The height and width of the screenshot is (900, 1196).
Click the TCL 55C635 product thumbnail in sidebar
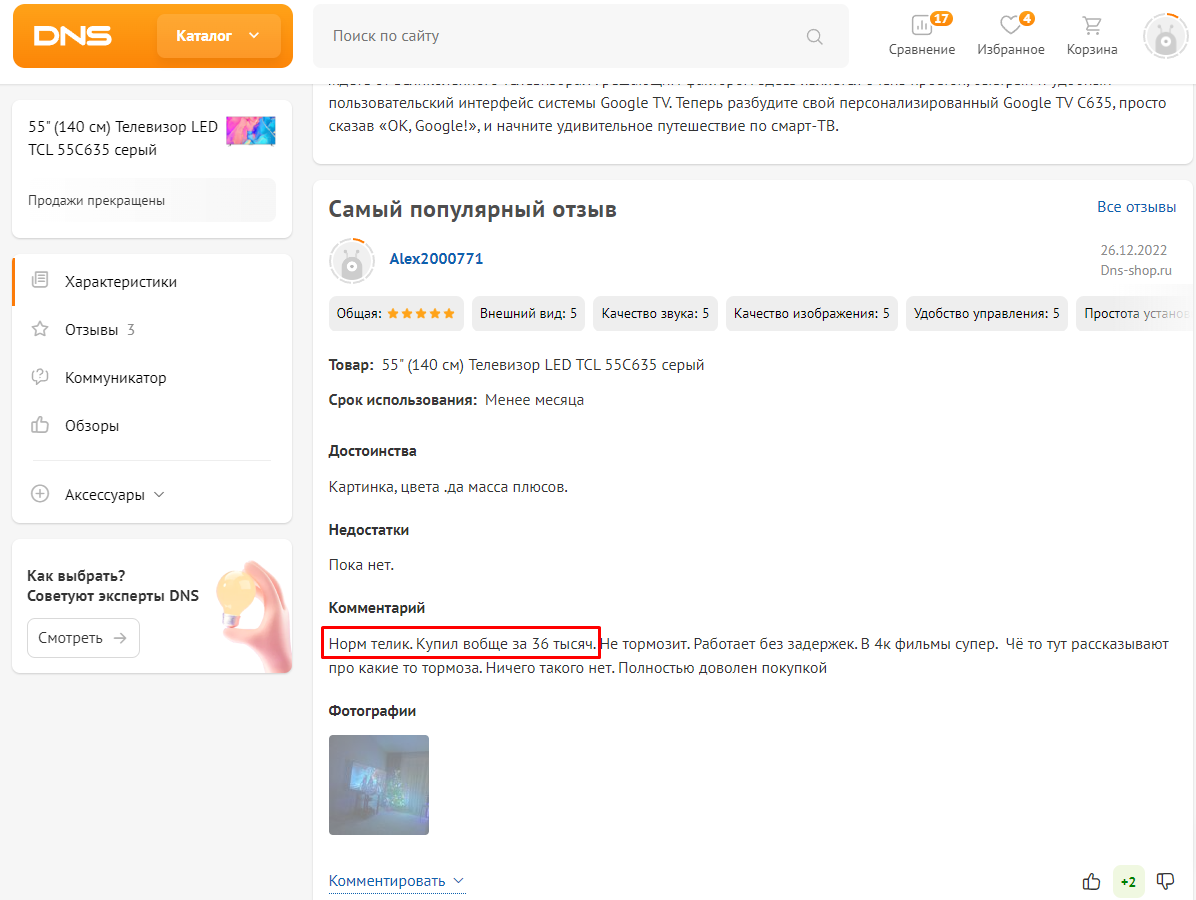tap(251, 130)
